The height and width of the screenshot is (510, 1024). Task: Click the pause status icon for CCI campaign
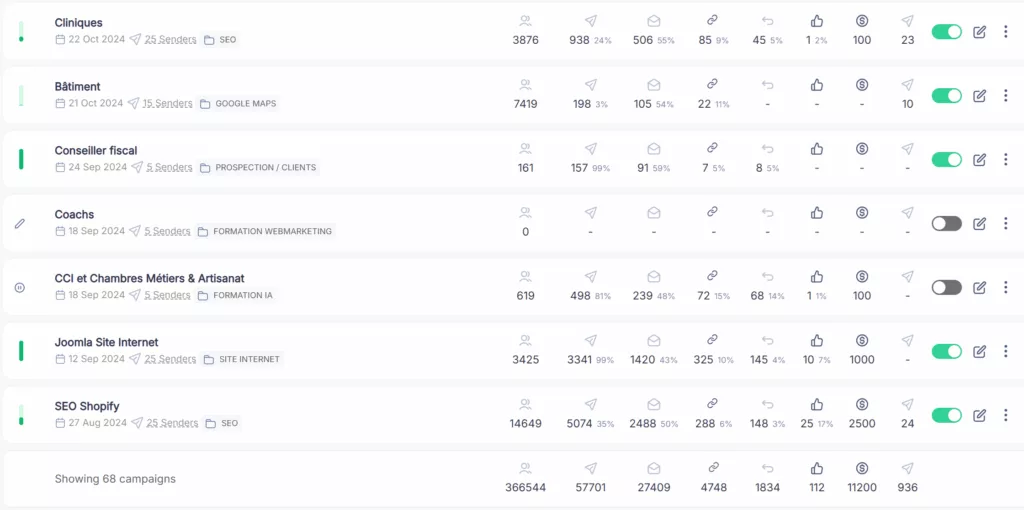20,287
